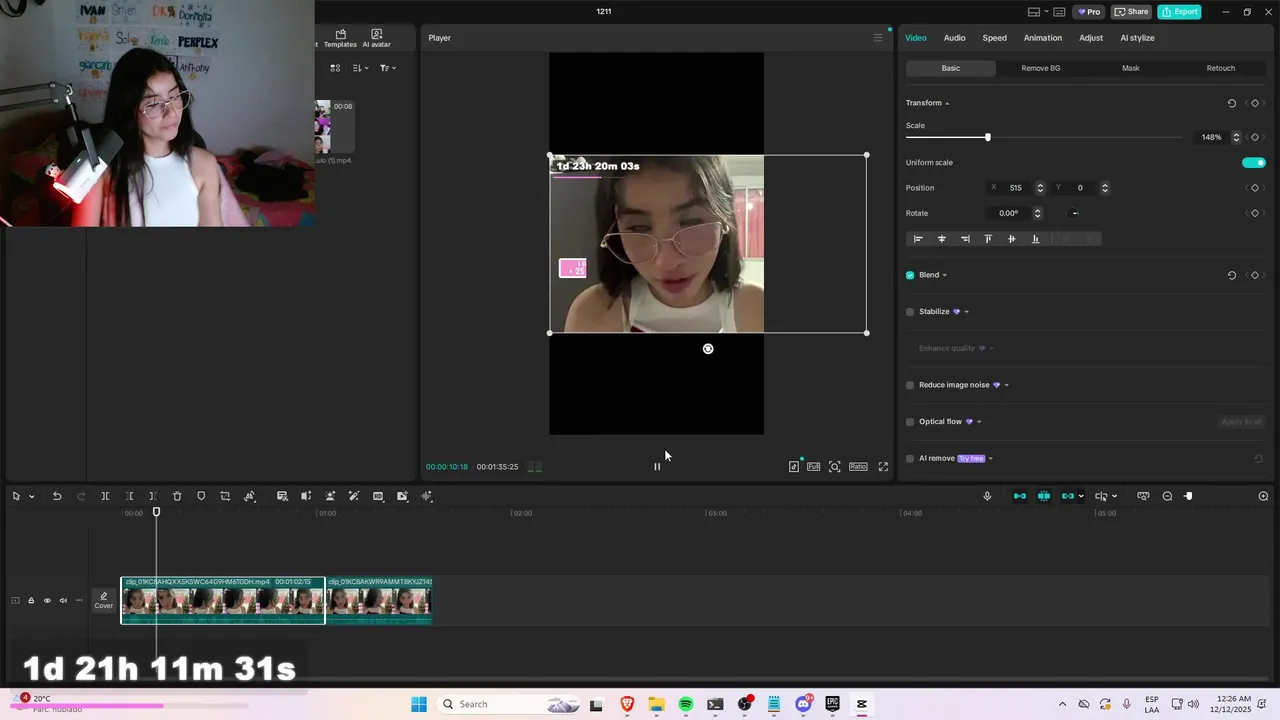Image resolution: width=1280 pixels, height=720 pixels.
Task: Enter fullscreen preview in Player
Action: 883,467
